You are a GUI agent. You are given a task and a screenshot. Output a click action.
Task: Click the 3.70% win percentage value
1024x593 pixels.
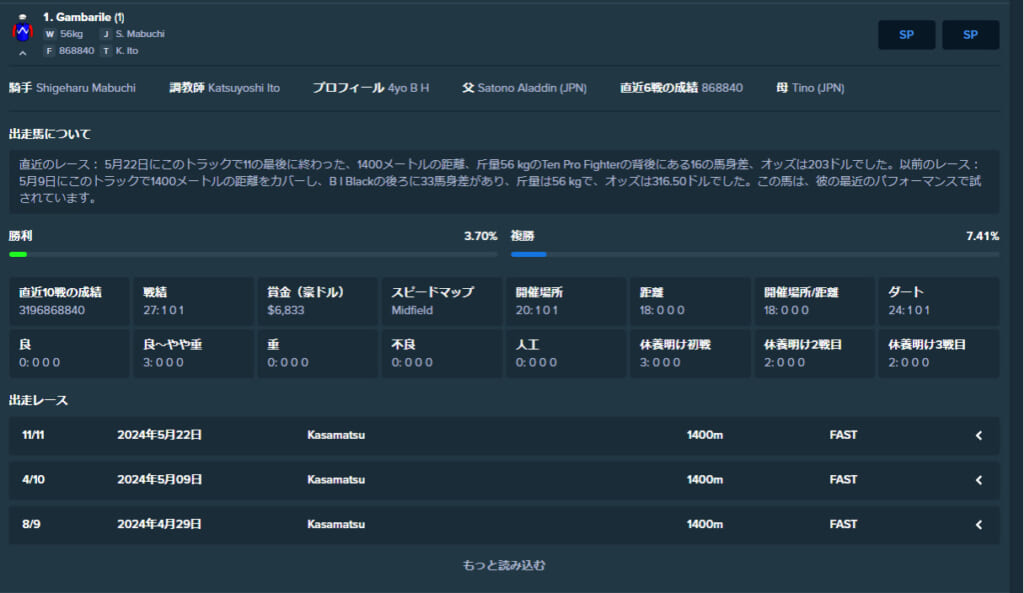coord(481,236)
